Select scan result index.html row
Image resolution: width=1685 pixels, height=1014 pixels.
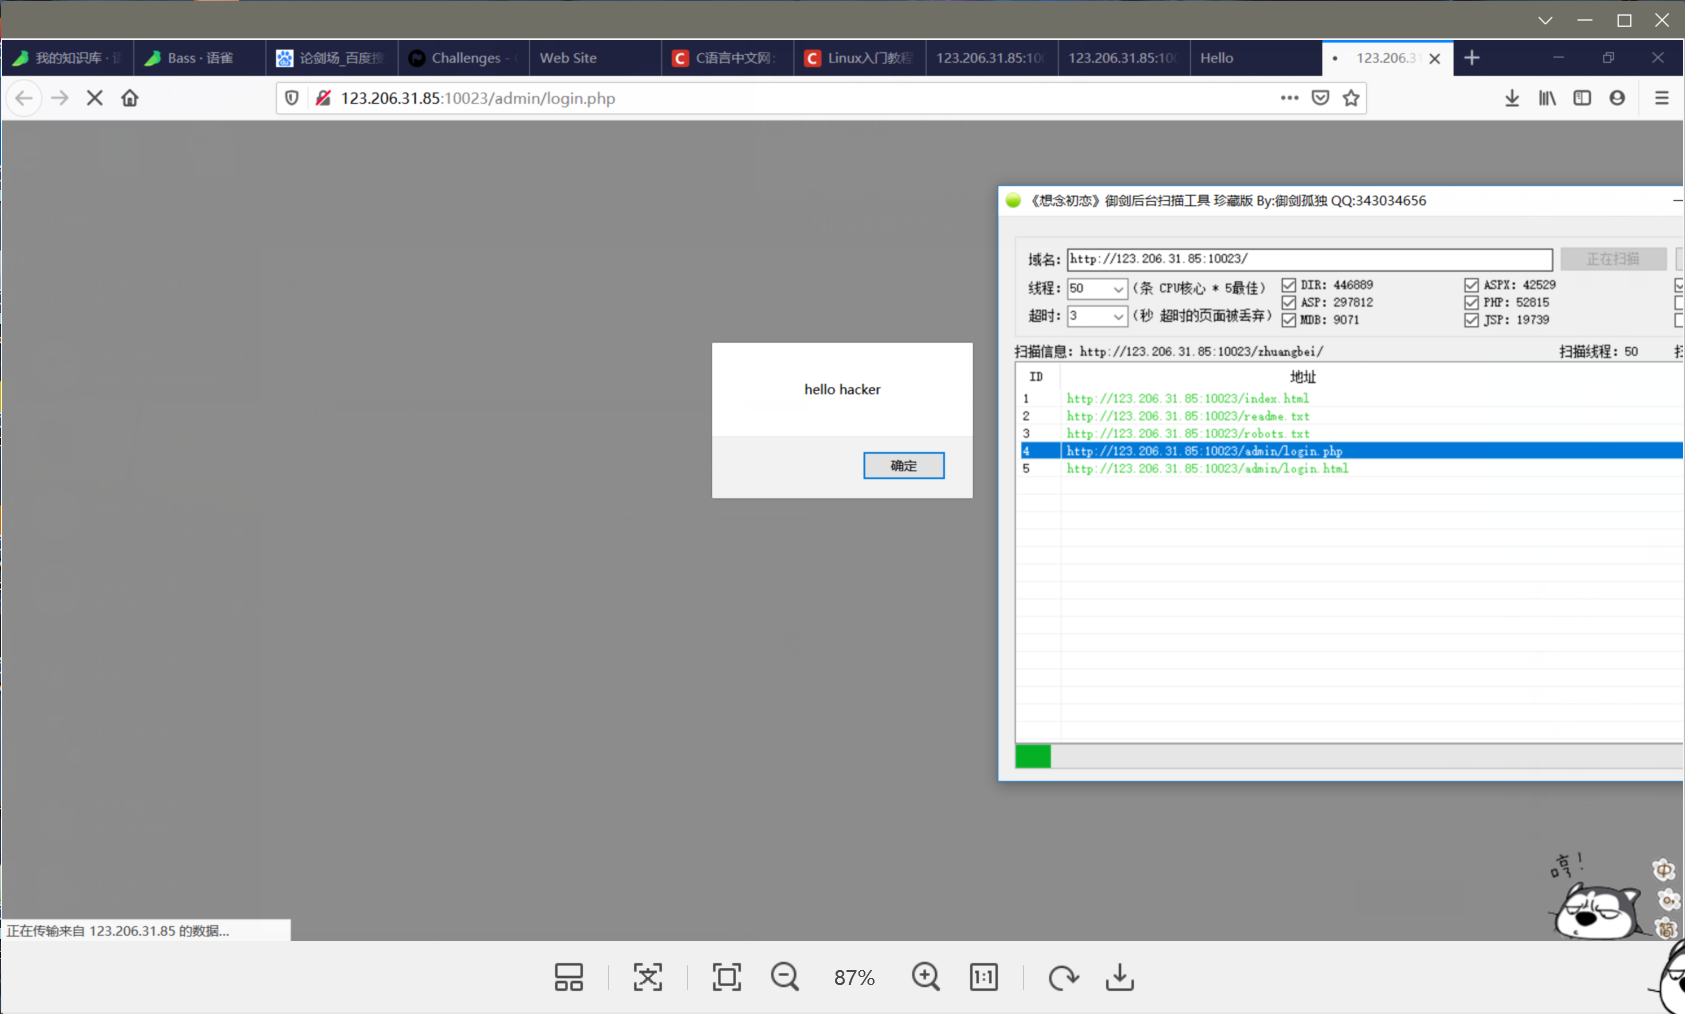(x=1350, y=398)
